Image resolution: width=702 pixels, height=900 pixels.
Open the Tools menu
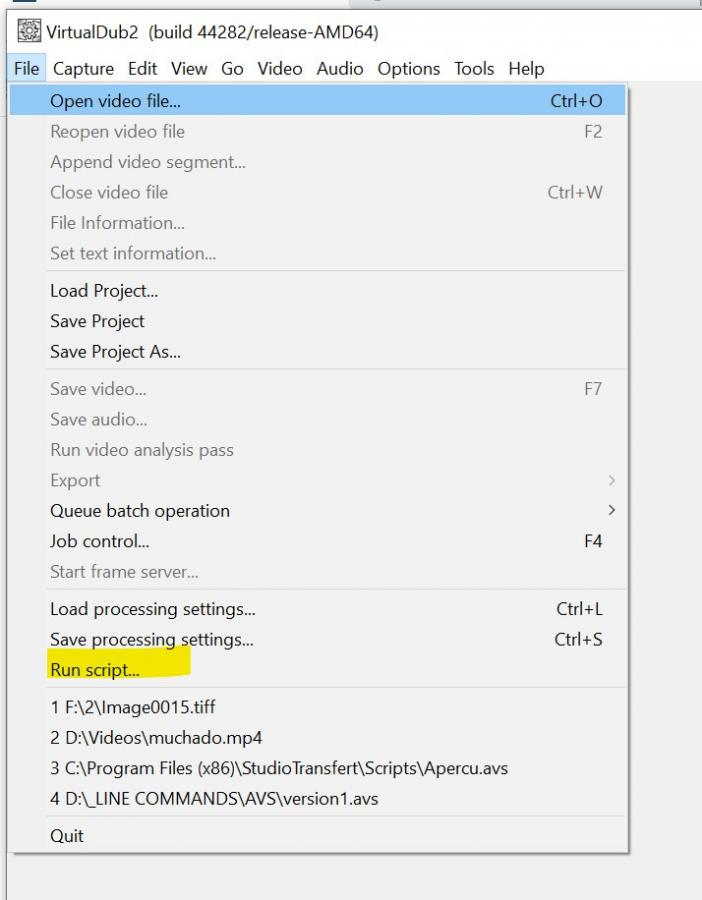pos(474,68)
